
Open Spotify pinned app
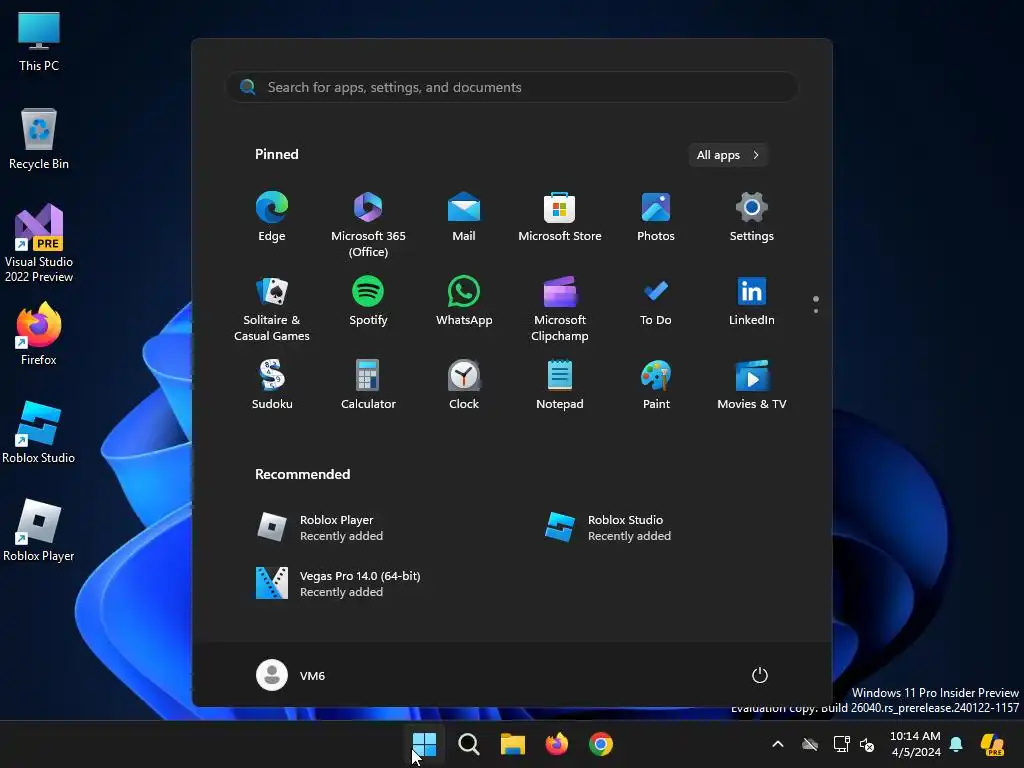pos(368,301)
